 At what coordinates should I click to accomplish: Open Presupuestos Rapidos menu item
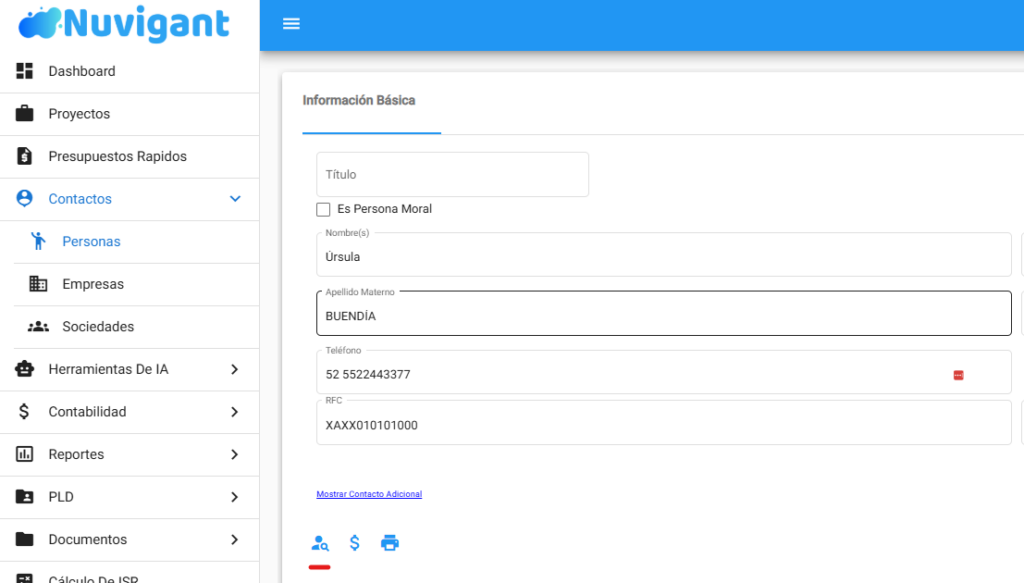(x=129, y=156)
